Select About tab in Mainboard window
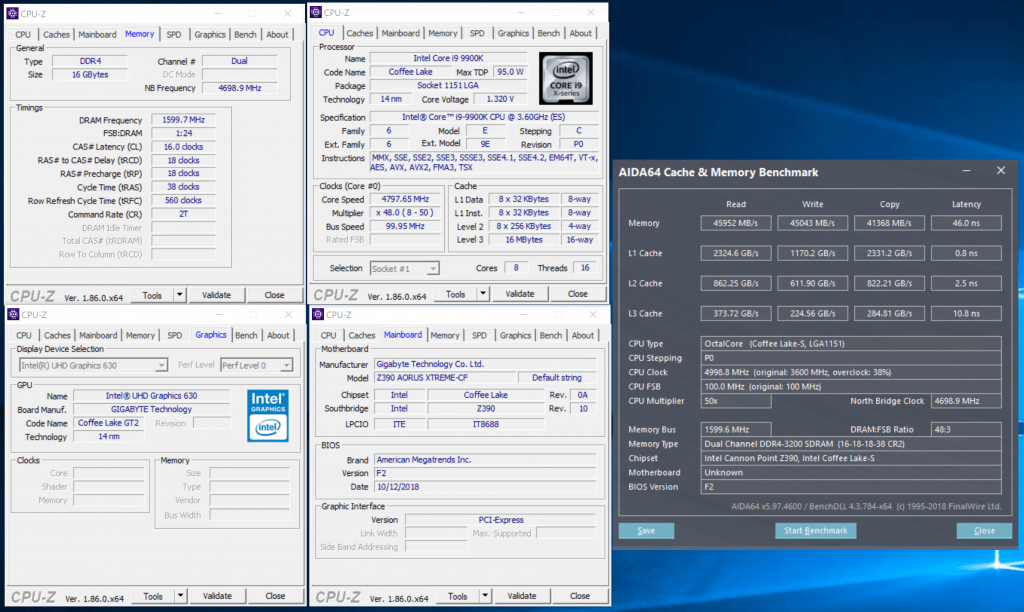This screenshot has height=612, width=1024. click(x=583, y=335)
